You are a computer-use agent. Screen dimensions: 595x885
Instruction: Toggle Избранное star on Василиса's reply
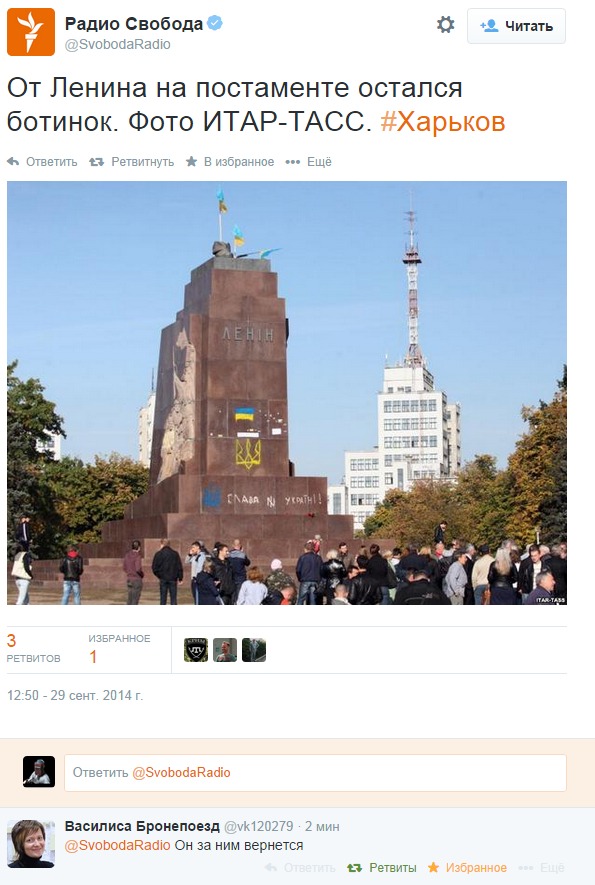click(x=467, y=868)
